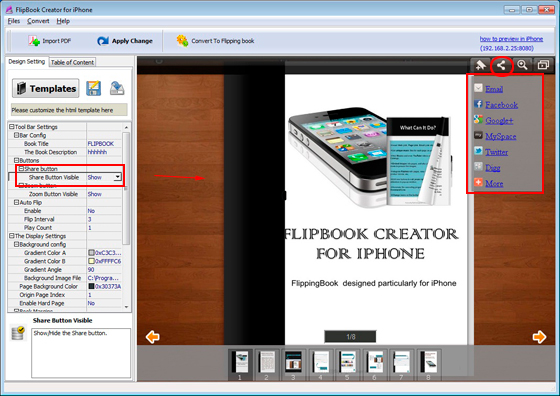The image size is (560, 396).
Task: Open the Convert menu
Action: pyautogui.click(x=38, y=21)
